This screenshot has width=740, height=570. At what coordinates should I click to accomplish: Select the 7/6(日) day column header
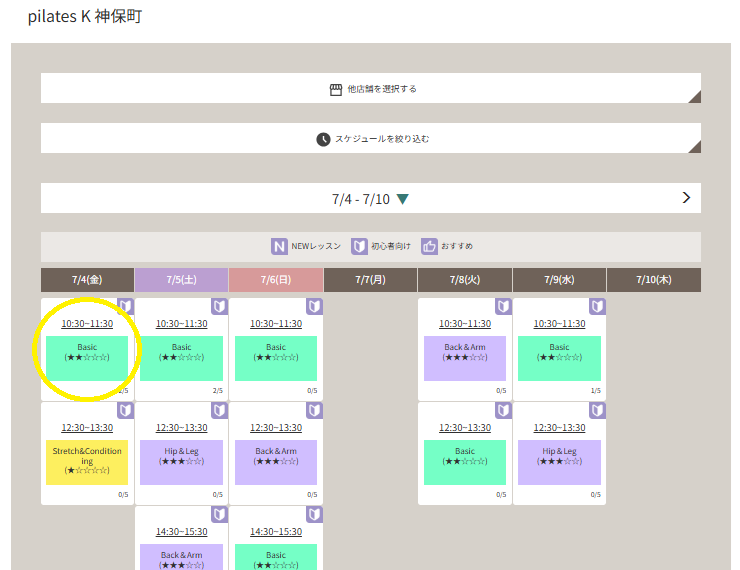pyautogui.click(x=275, y=280)
